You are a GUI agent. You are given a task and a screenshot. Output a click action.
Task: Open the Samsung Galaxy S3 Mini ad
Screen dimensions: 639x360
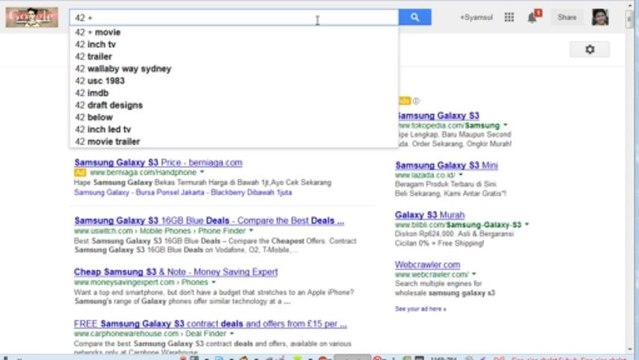click(446, 165)
